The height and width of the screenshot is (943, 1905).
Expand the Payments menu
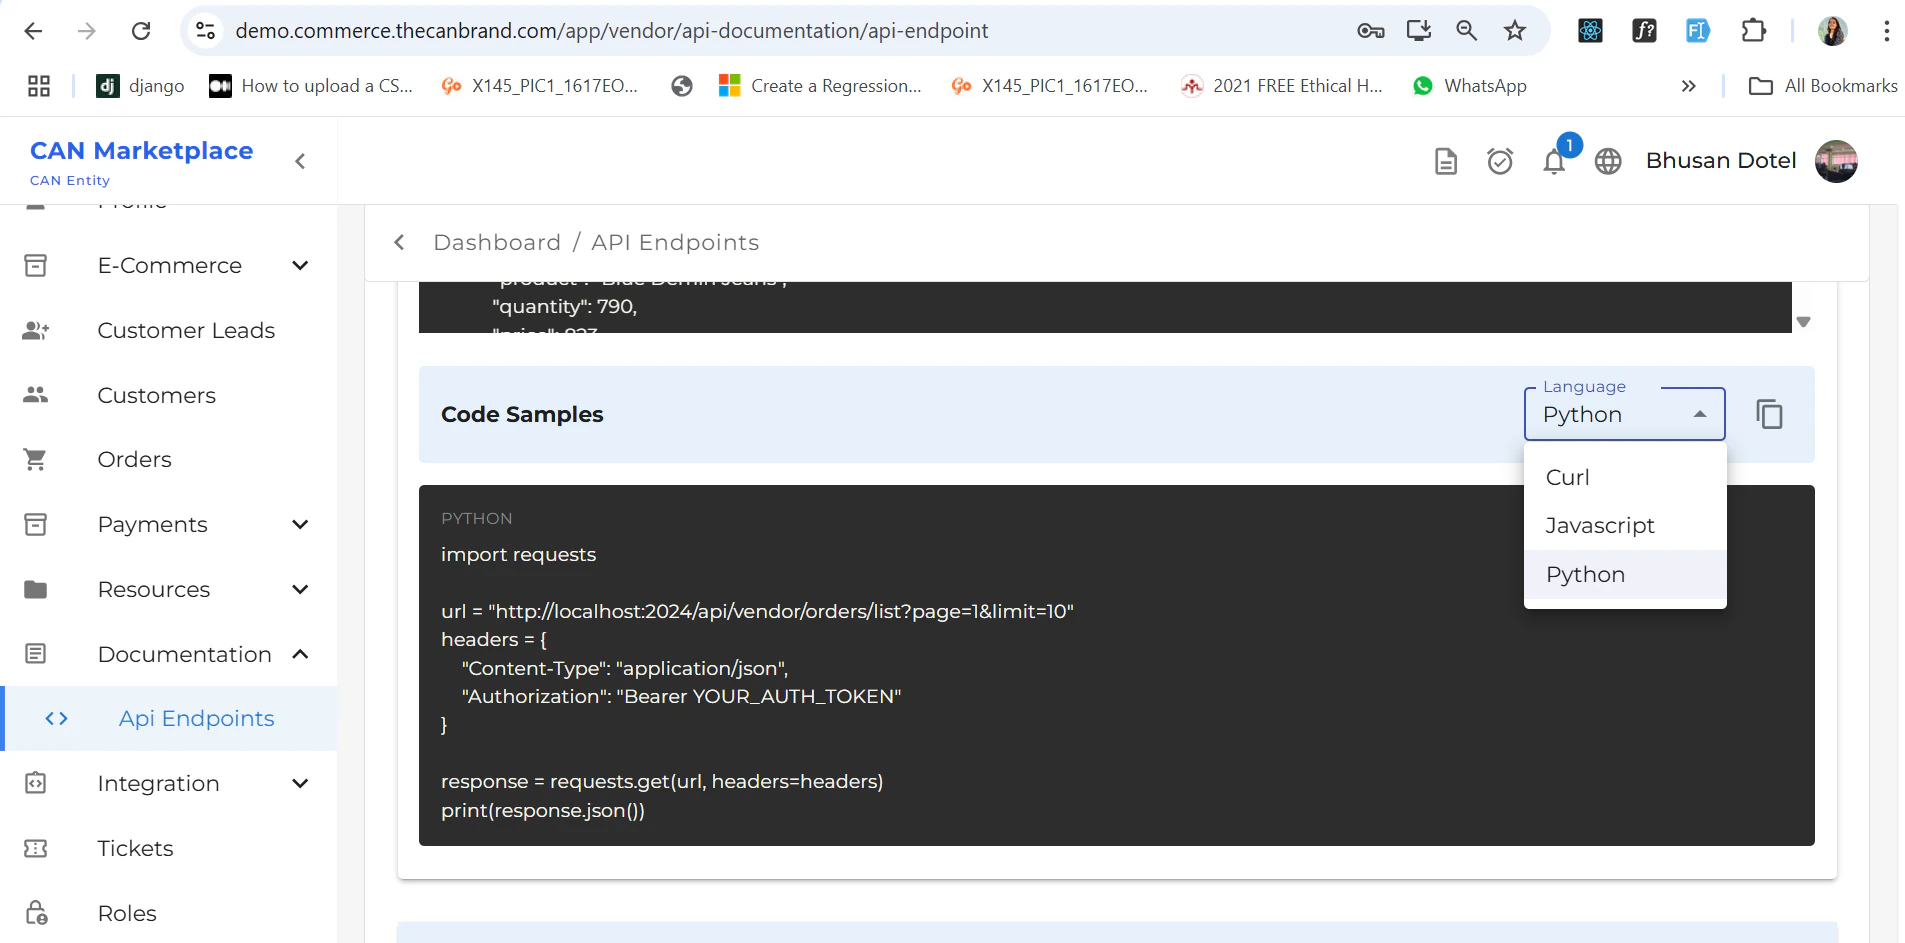click(x=169, y=525)
